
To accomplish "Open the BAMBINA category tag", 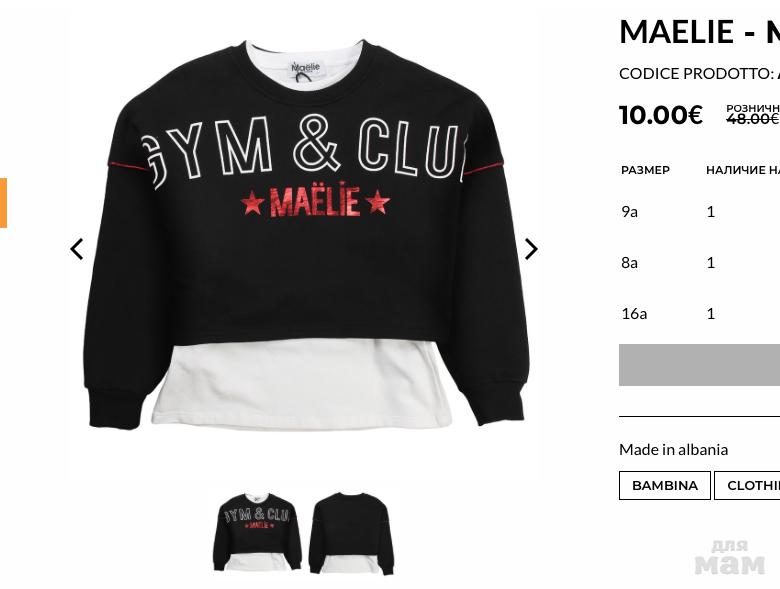I will point(665,485).
